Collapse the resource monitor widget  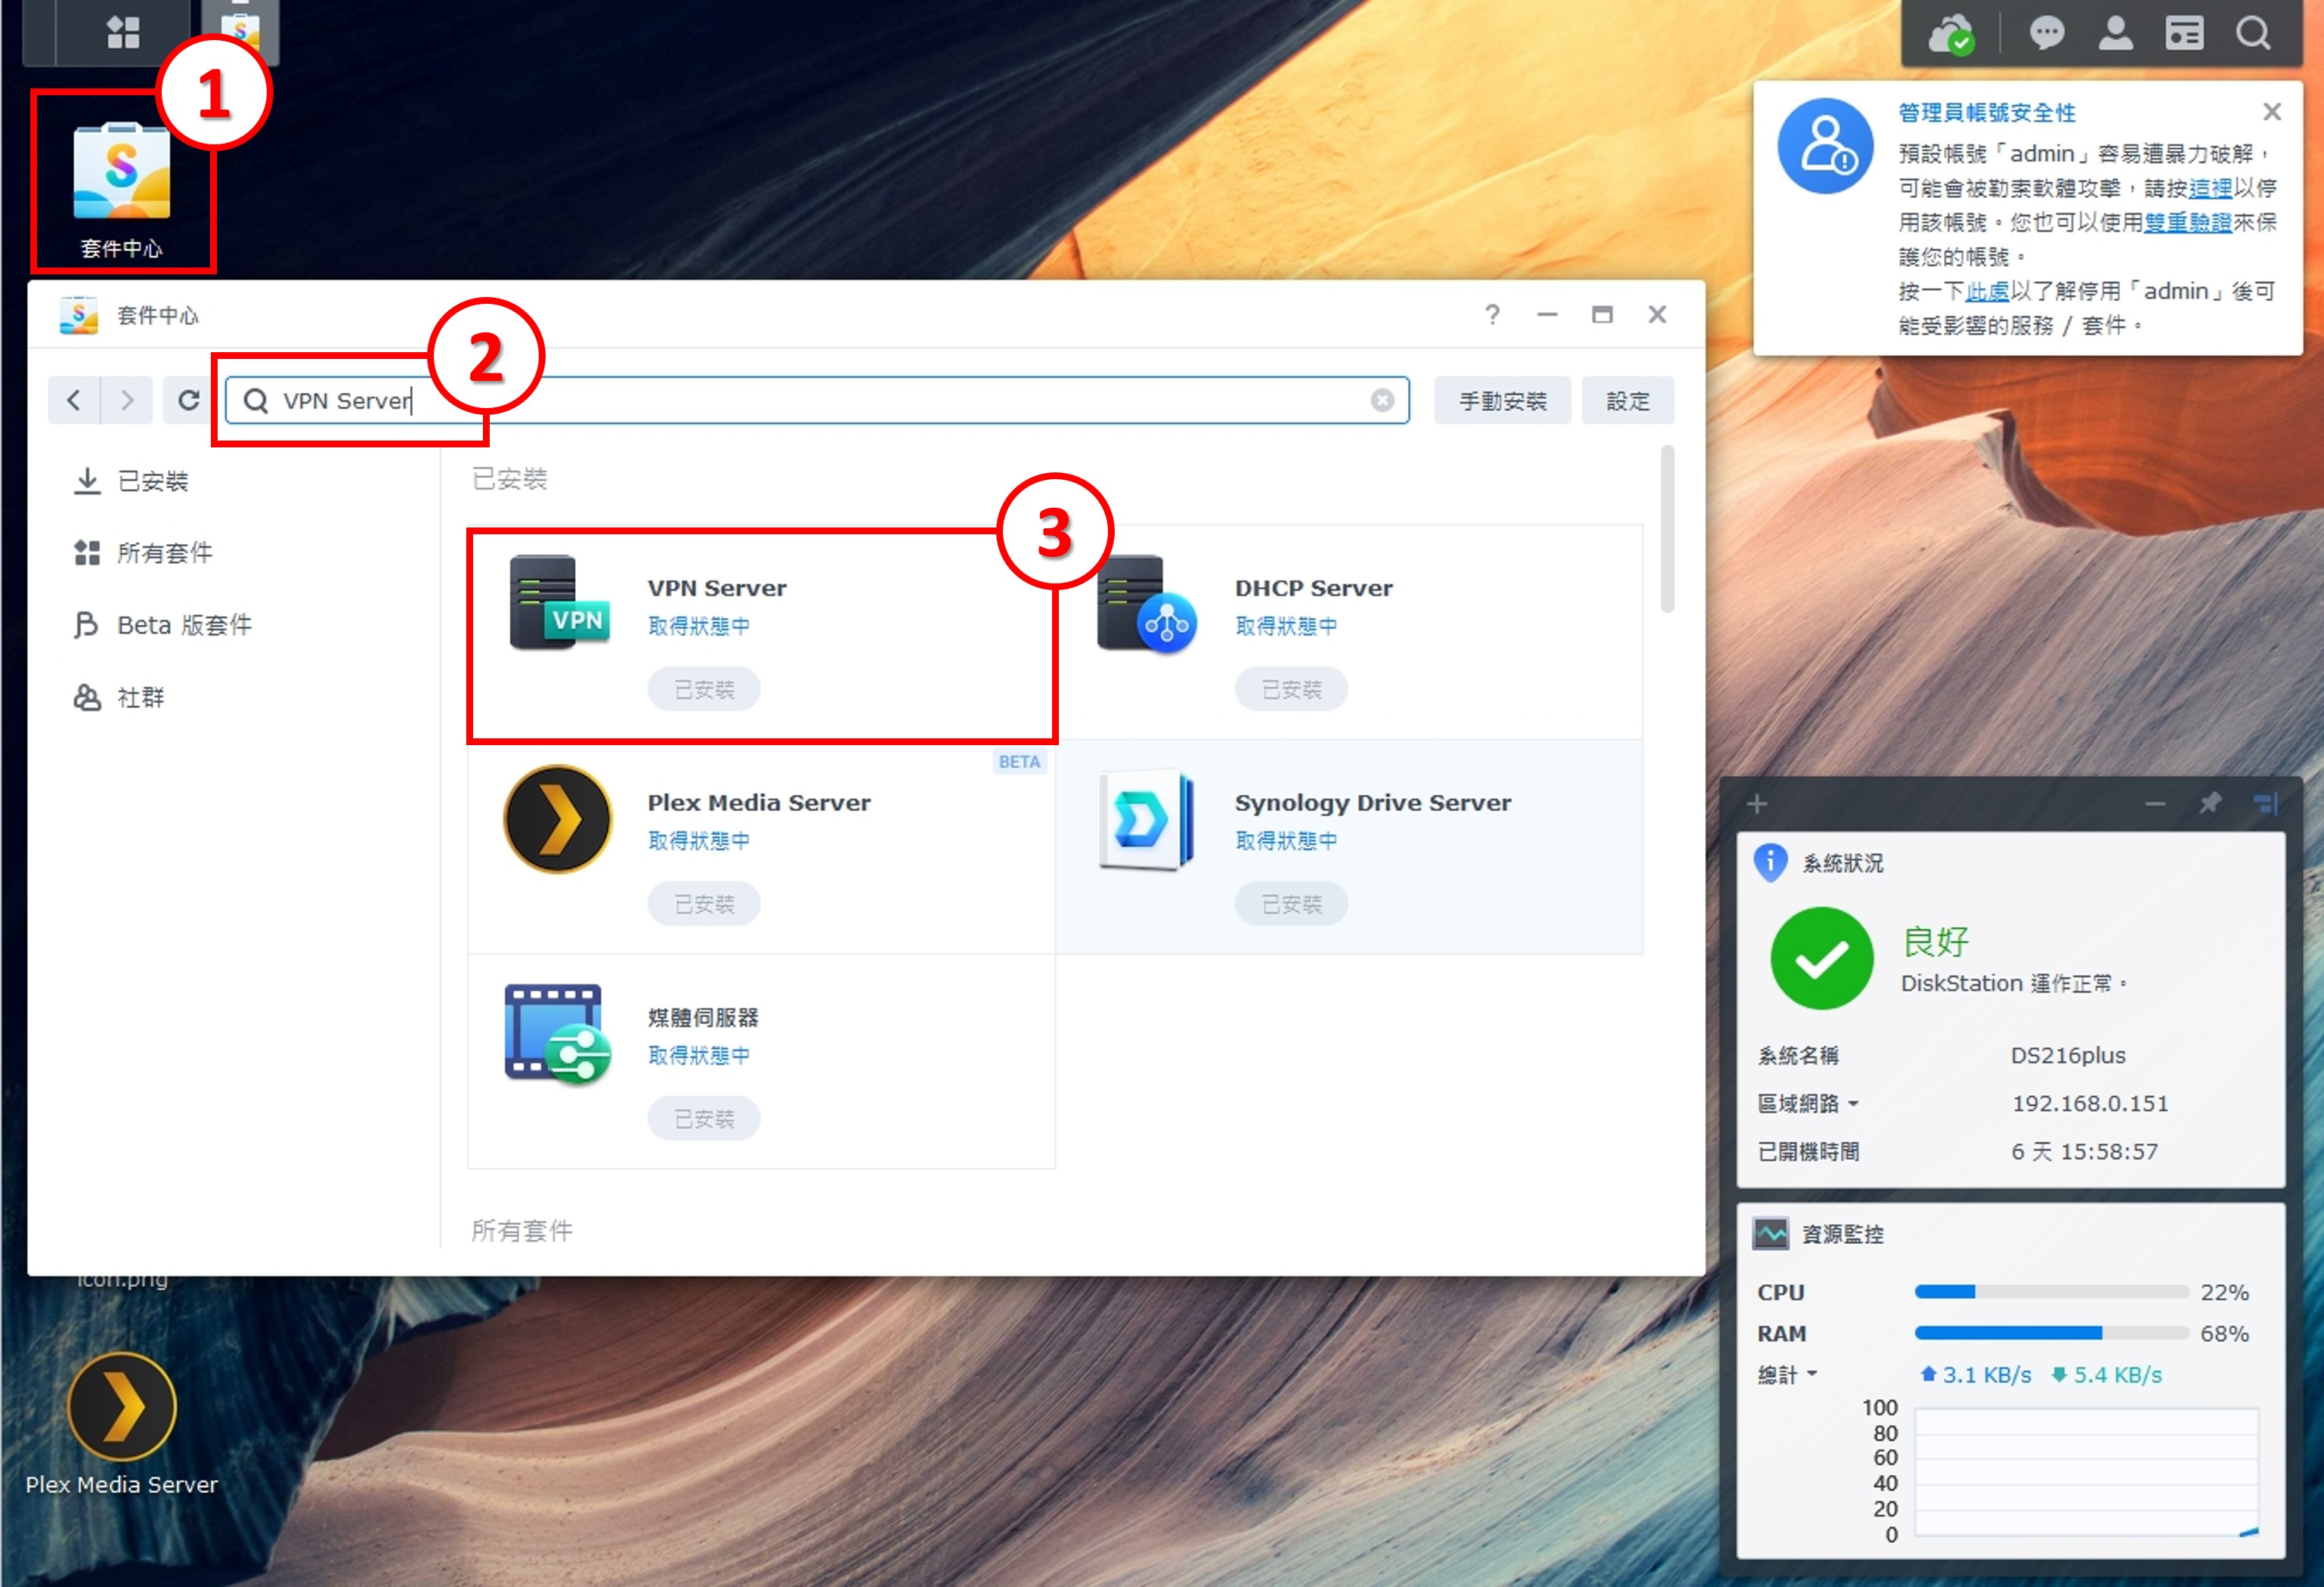tap(2155, 803)
